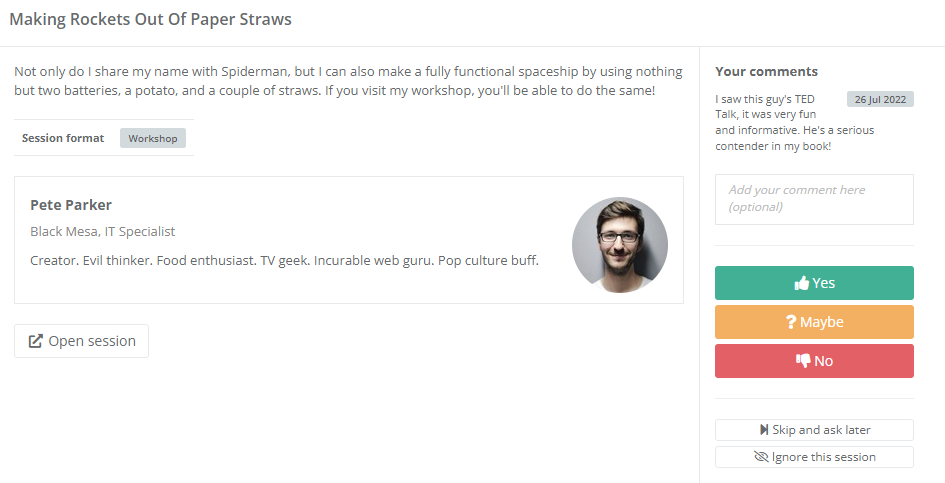The height and width of the screenshot is (483, 945).
Task: Click the 'Session format' label
Action: (x=63, y=139)
